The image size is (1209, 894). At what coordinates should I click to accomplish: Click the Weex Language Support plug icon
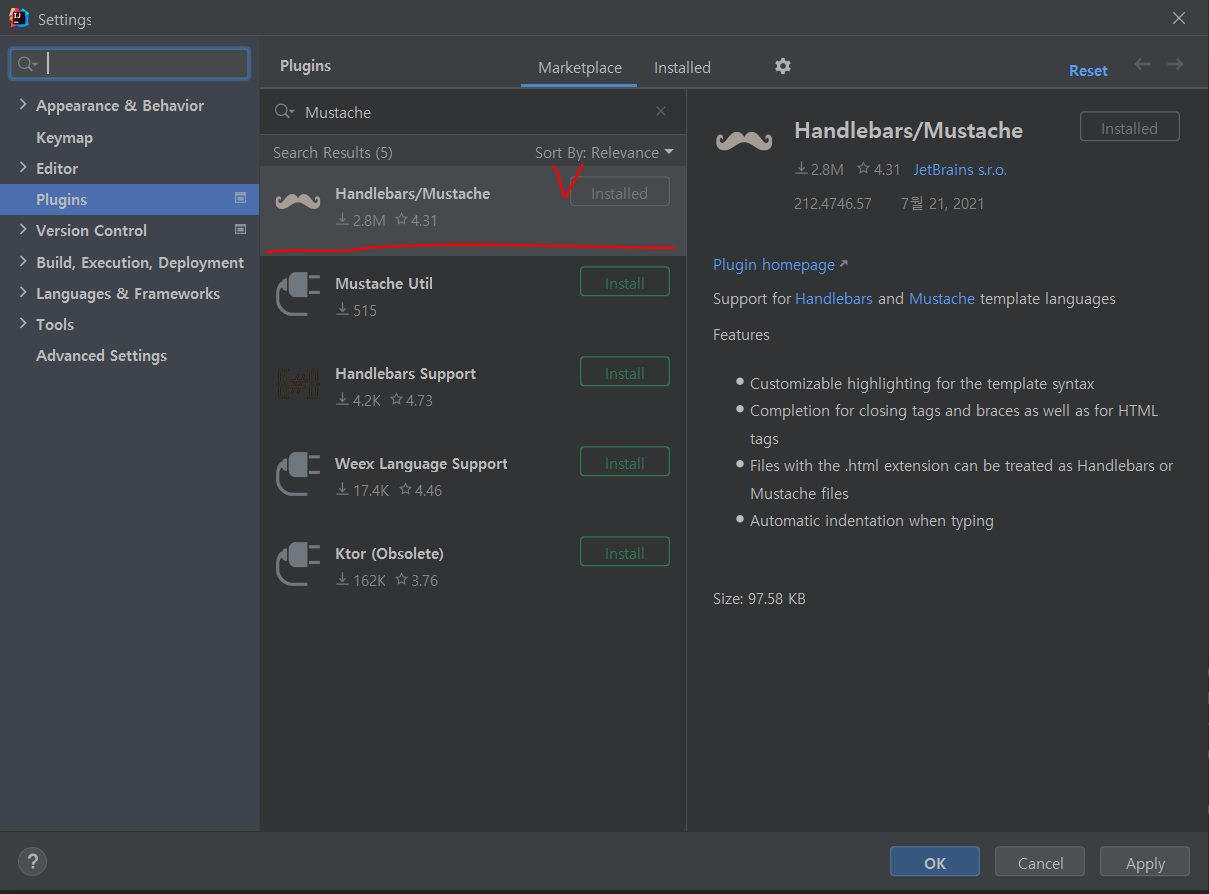click(297, 474)
